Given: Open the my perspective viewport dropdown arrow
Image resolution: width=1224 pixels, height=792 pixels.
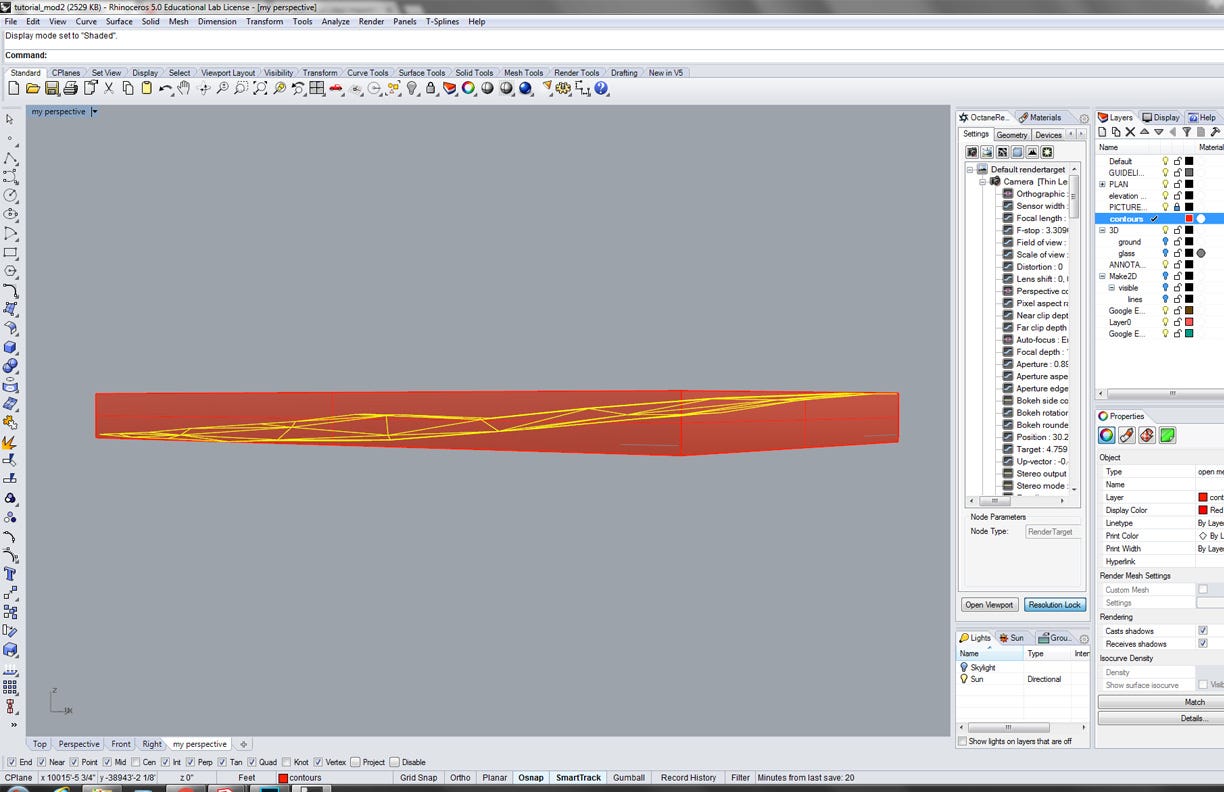Looking at the screenshot, I should [94, 112].
